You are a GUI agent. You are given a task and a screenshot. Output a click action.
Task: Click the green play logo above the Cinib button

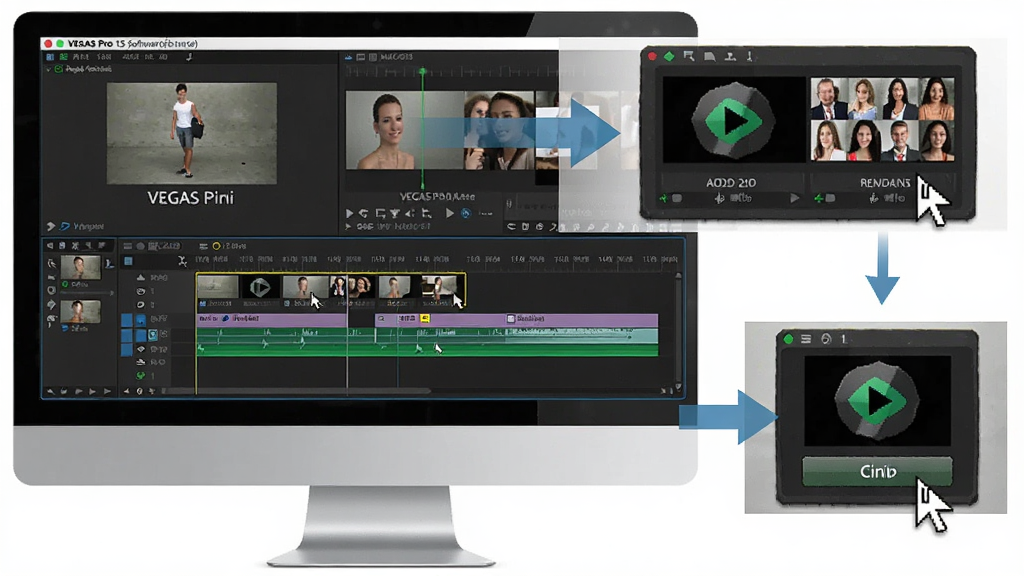coord(876,400)
